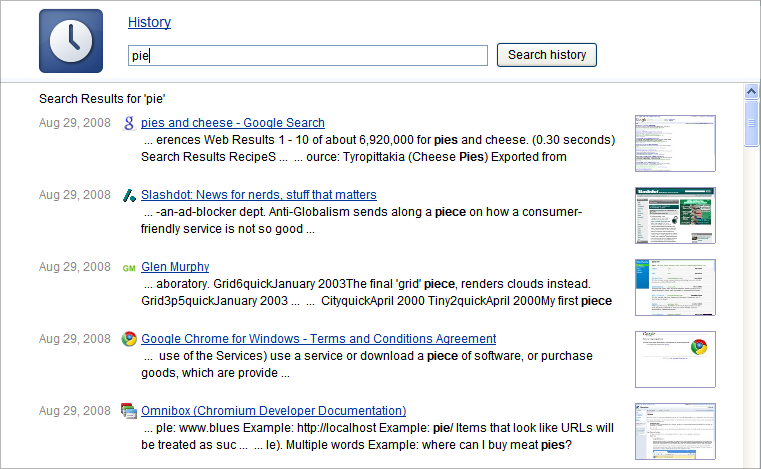Click the vertical scrollbar thumb
Screen dimensions: 761x469
(751, 123)
